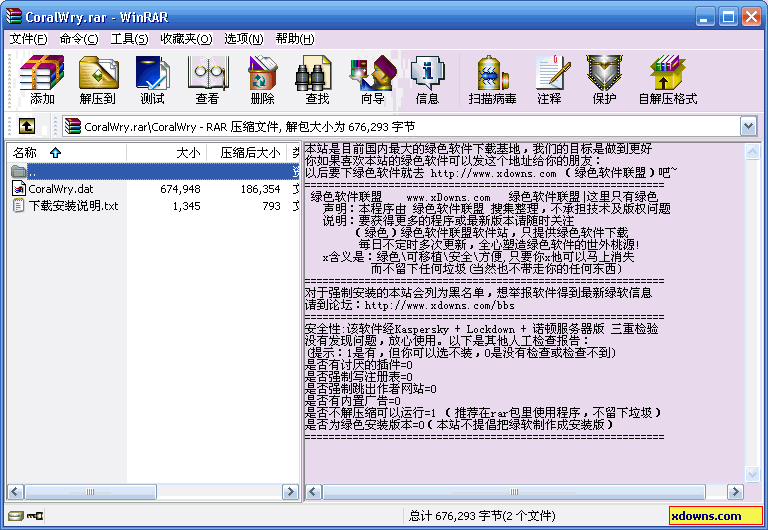Open the Options (选项) menu
768x530 pixels.
click(243, 39)
